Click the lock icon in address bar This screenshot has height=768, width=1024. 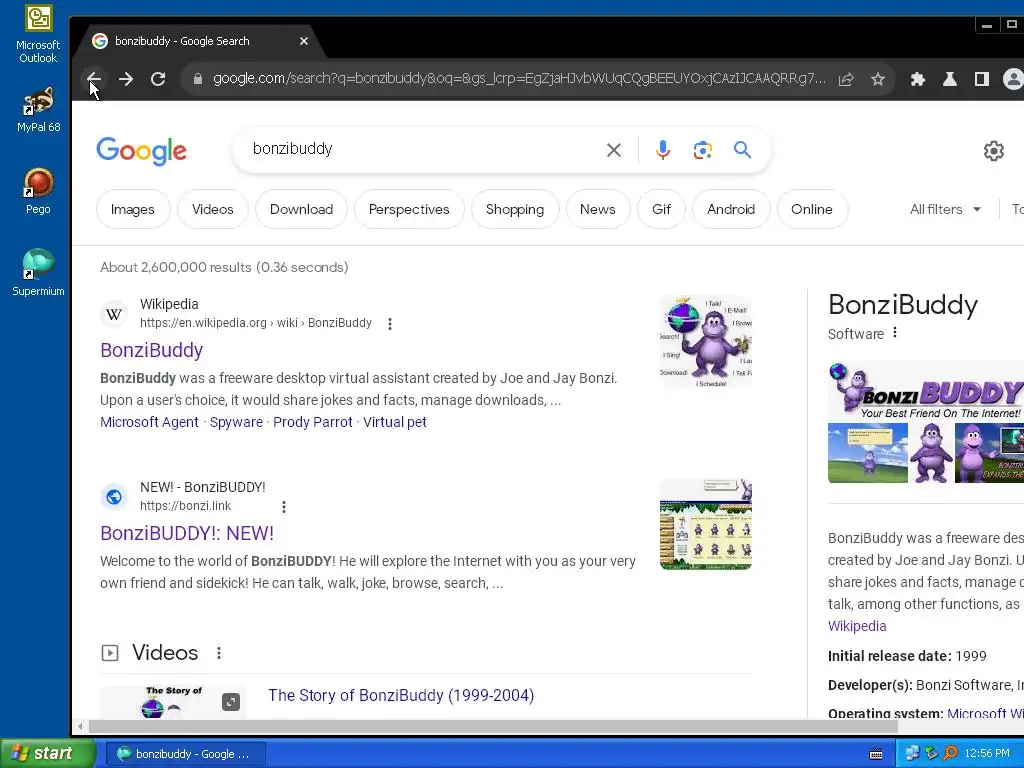point(198,79)
